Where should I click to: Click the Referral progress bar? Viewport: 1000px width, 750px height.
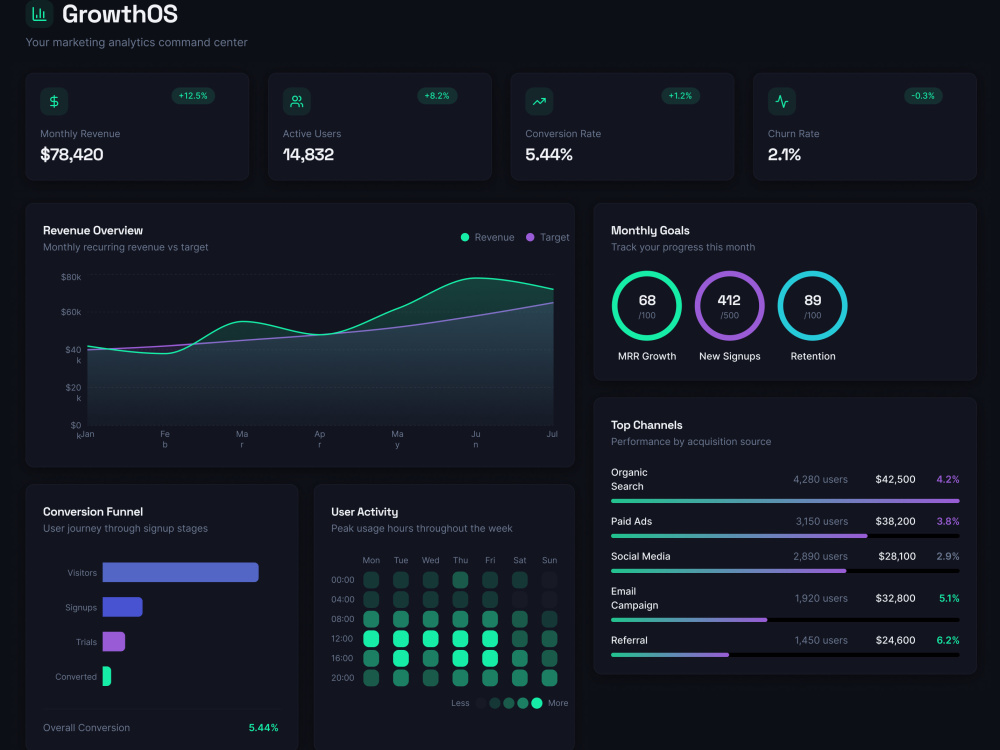(785, 654)
